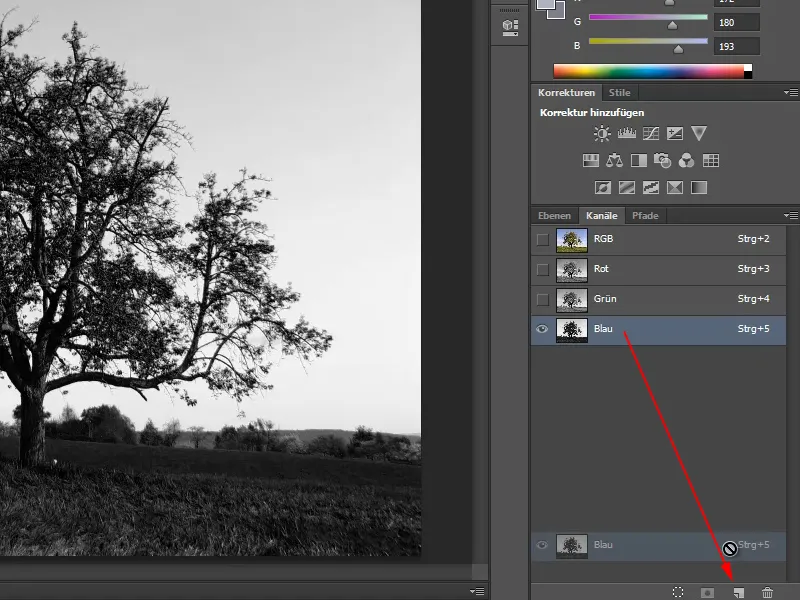Add an Invert adjustment
Viewport: 800px width, 600px height.
point(603,188)
